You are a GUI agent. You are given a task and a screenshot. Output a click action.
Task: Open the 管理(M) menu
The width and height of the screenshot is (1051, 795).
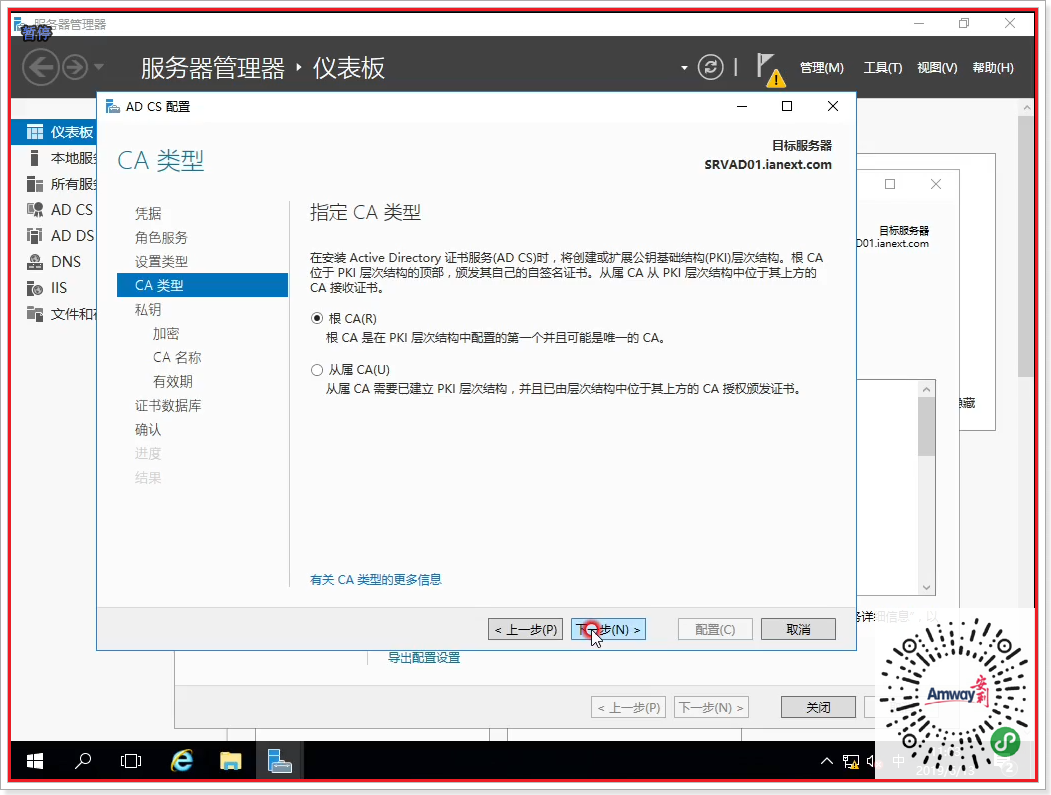pyautogui.click(x=822, y=68)
